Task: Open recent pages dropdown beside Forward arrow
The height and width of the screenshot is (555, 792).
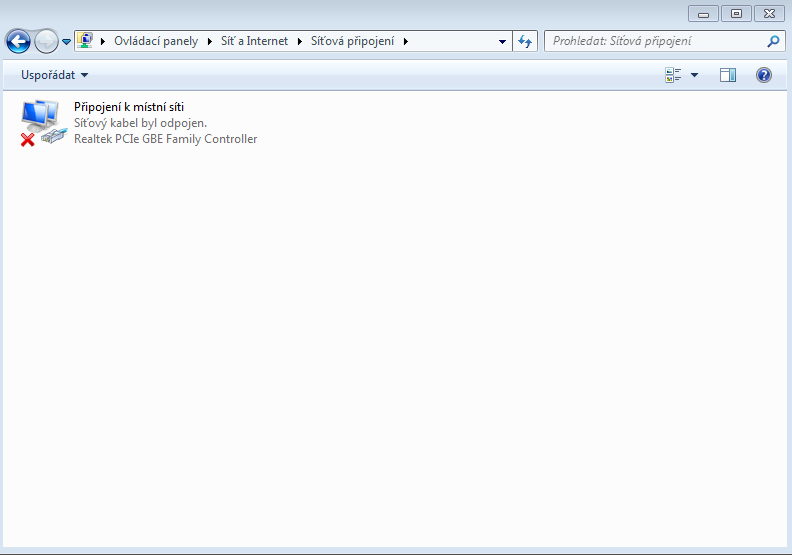Action: tap(66, 42)
